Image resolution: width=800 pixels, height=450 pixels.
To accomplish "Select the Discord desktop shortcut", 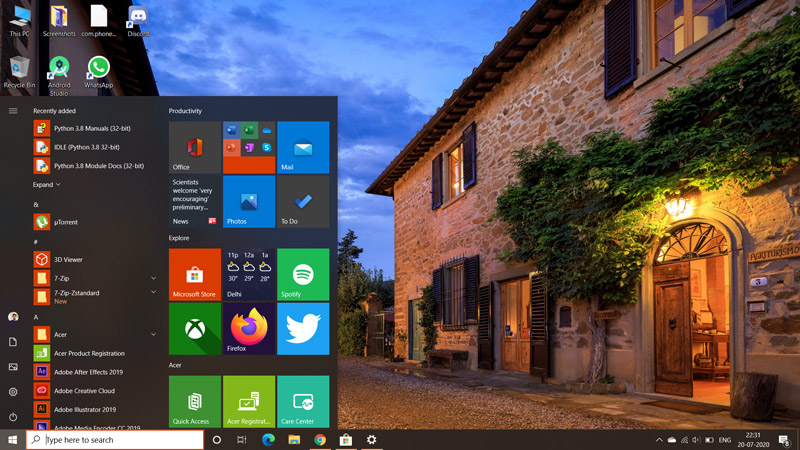I will 138,21.
